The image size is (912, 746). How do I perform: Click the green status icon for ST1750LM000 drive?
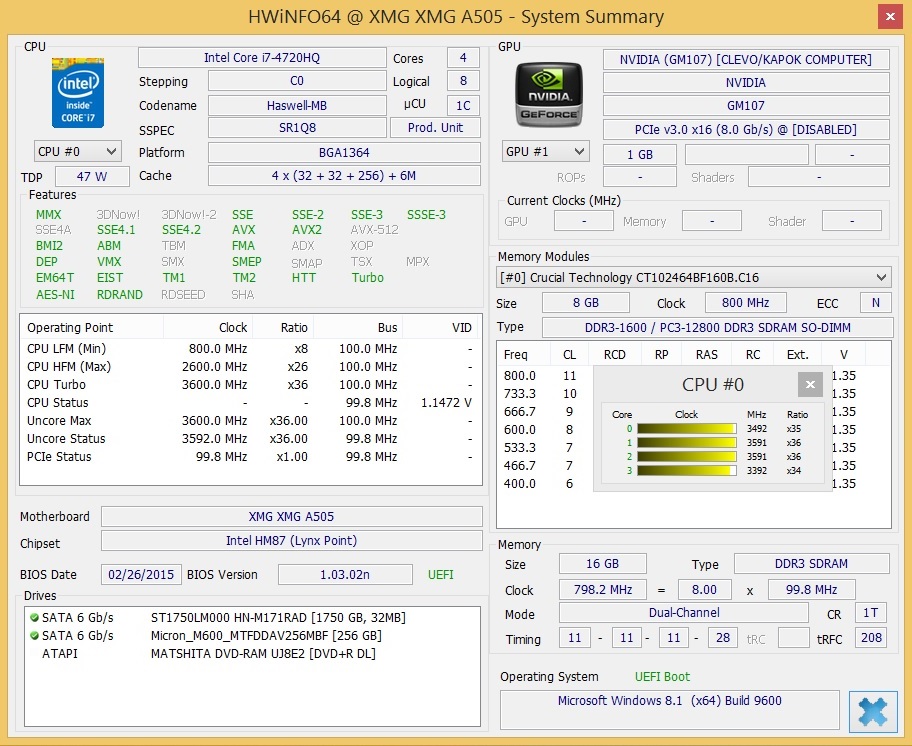[x=34, y=618]
